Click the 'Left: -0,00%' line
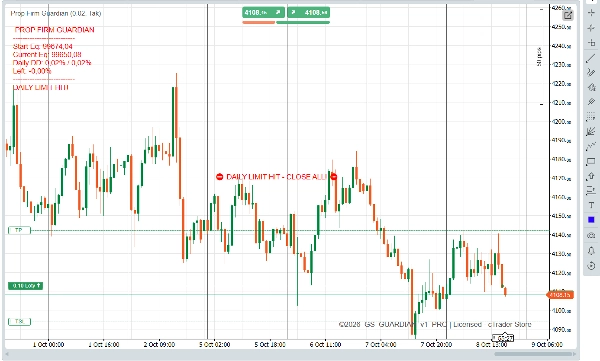Screen dimensions: 600x361 click(32, 71)
